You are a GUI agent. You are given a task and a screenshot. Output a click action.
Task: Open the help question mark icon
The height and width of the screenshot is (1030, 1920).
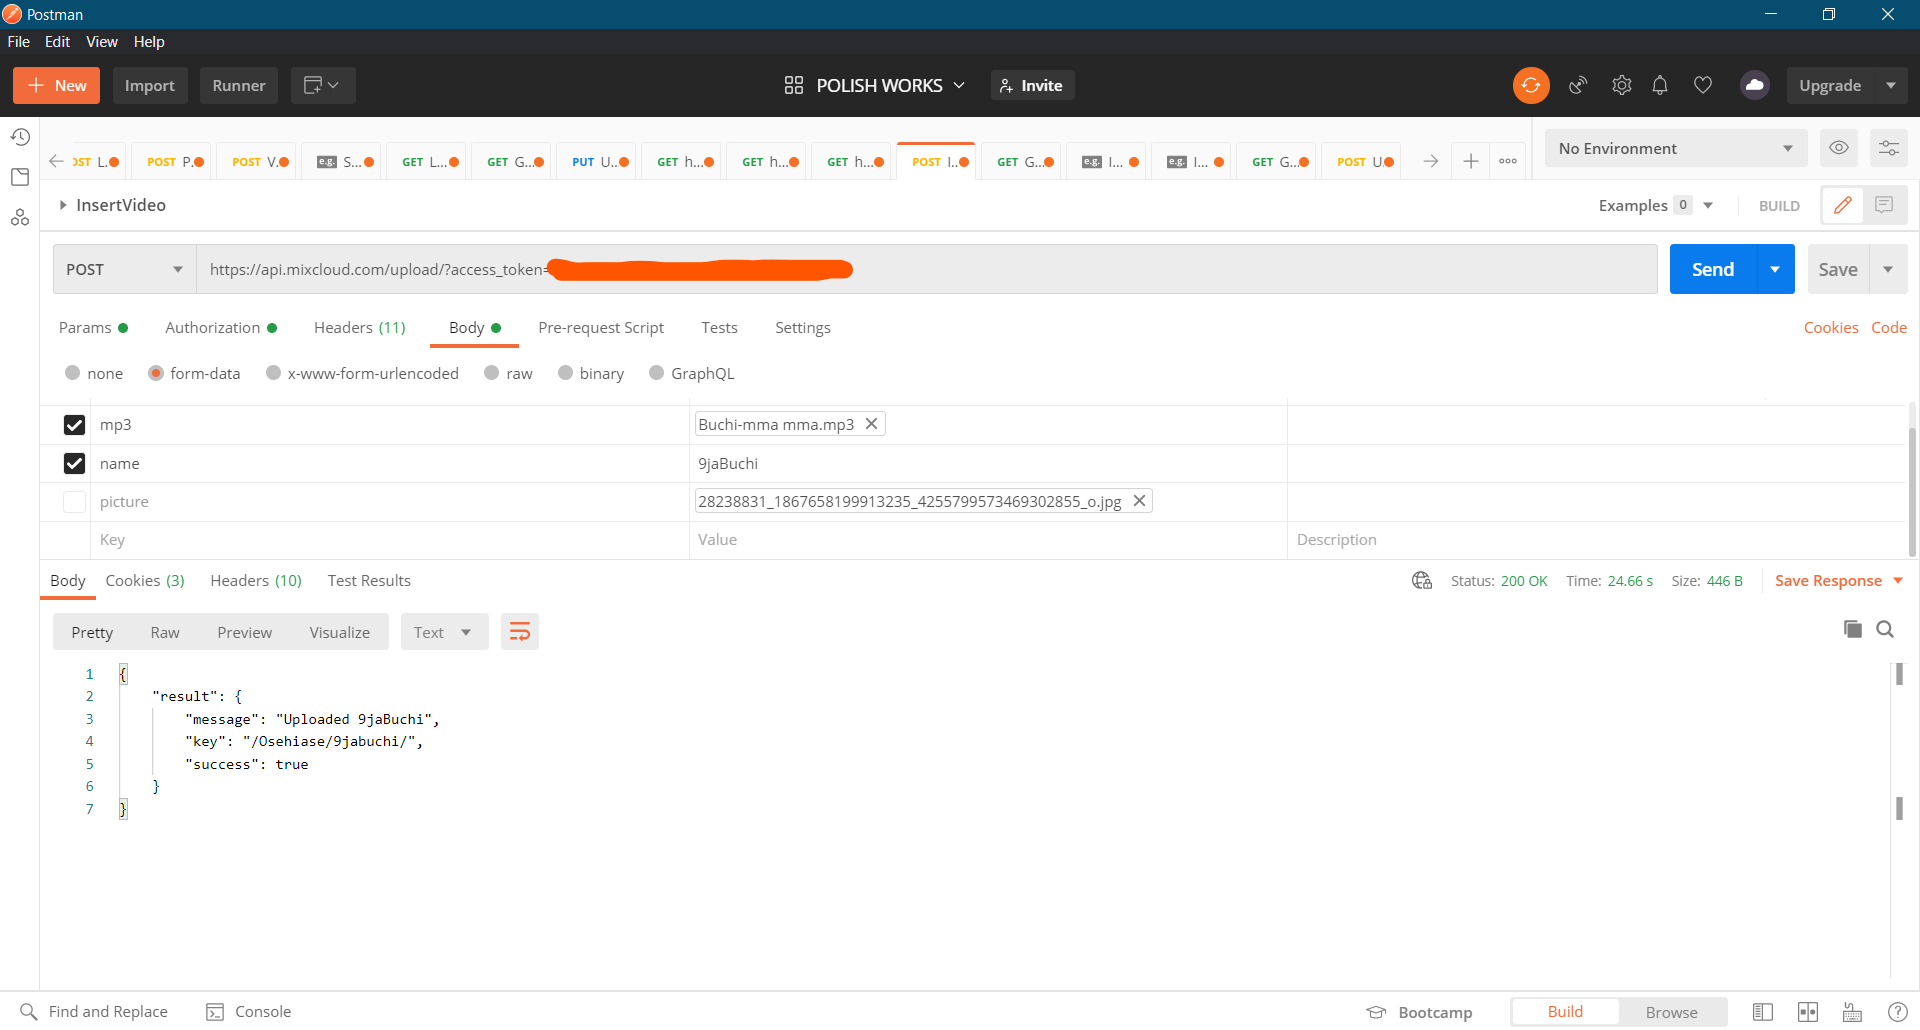pyautogui.click(x=1898, y=1012)
